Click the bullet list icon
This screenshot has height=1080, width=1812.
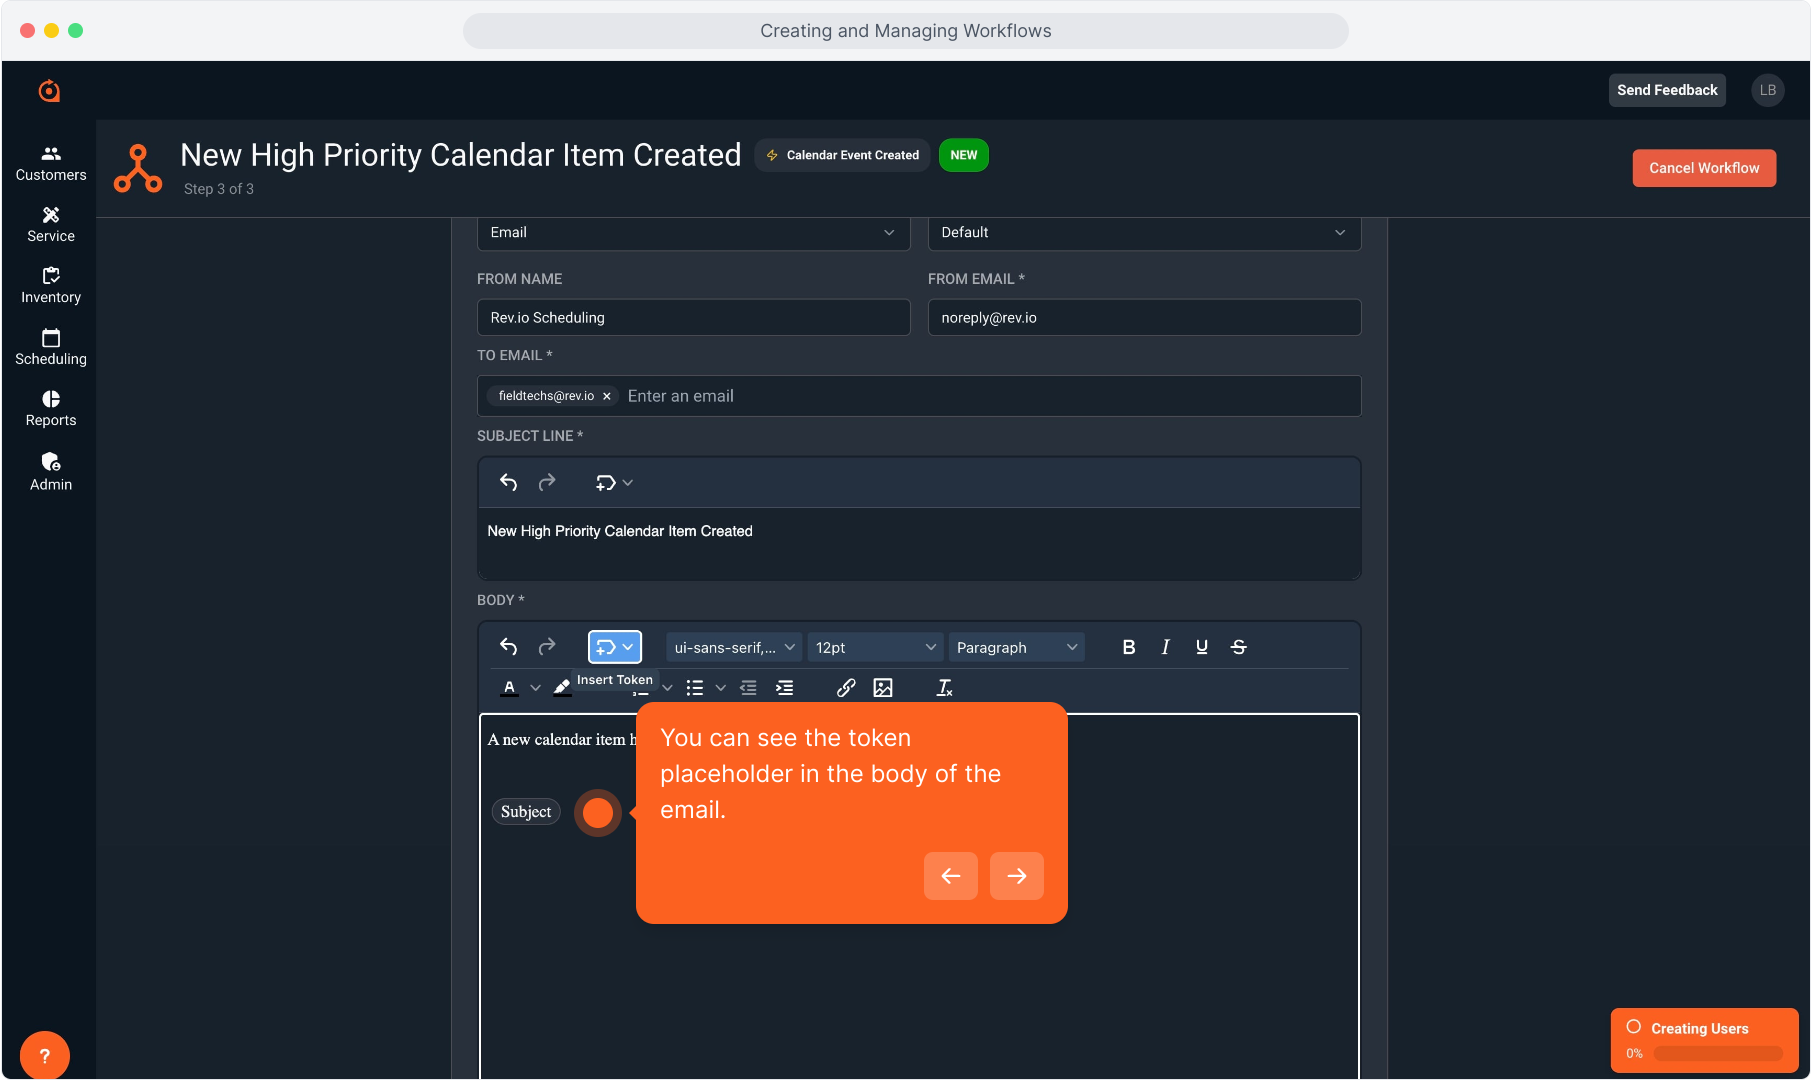(695, 688)
